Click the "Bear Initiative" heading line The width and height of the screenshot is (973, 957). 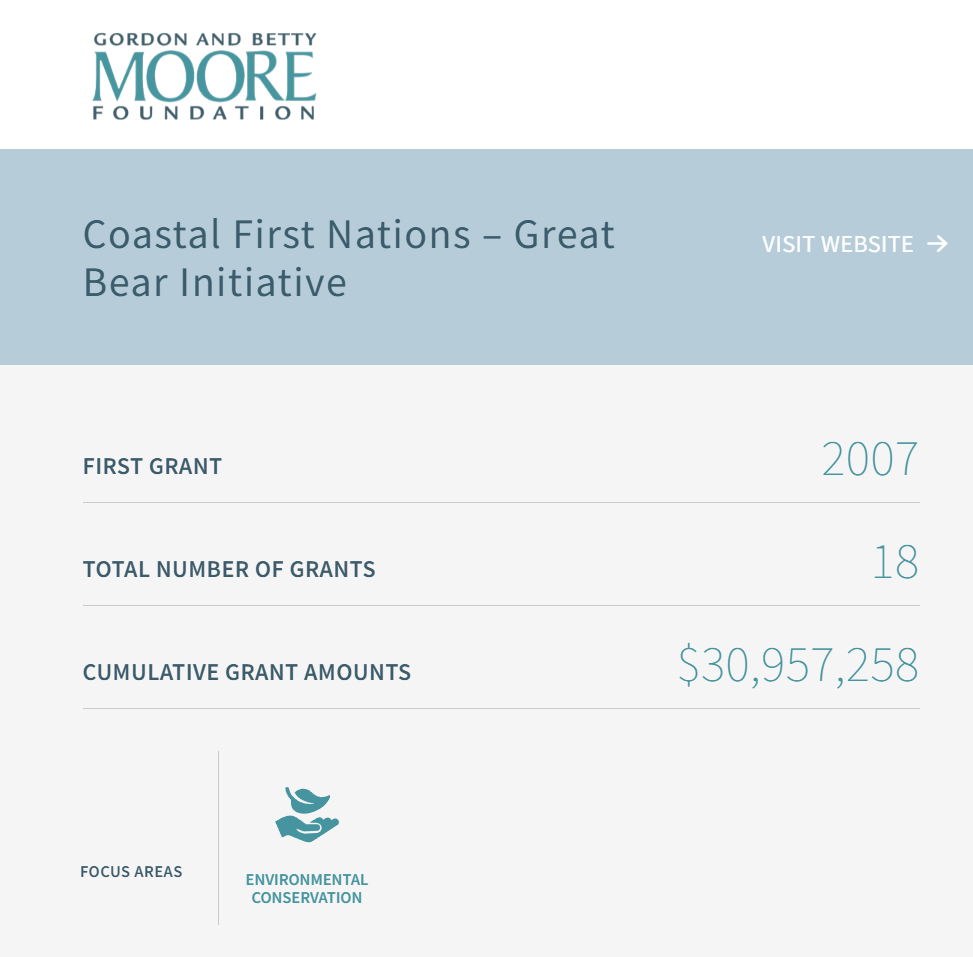click(215, 283)
